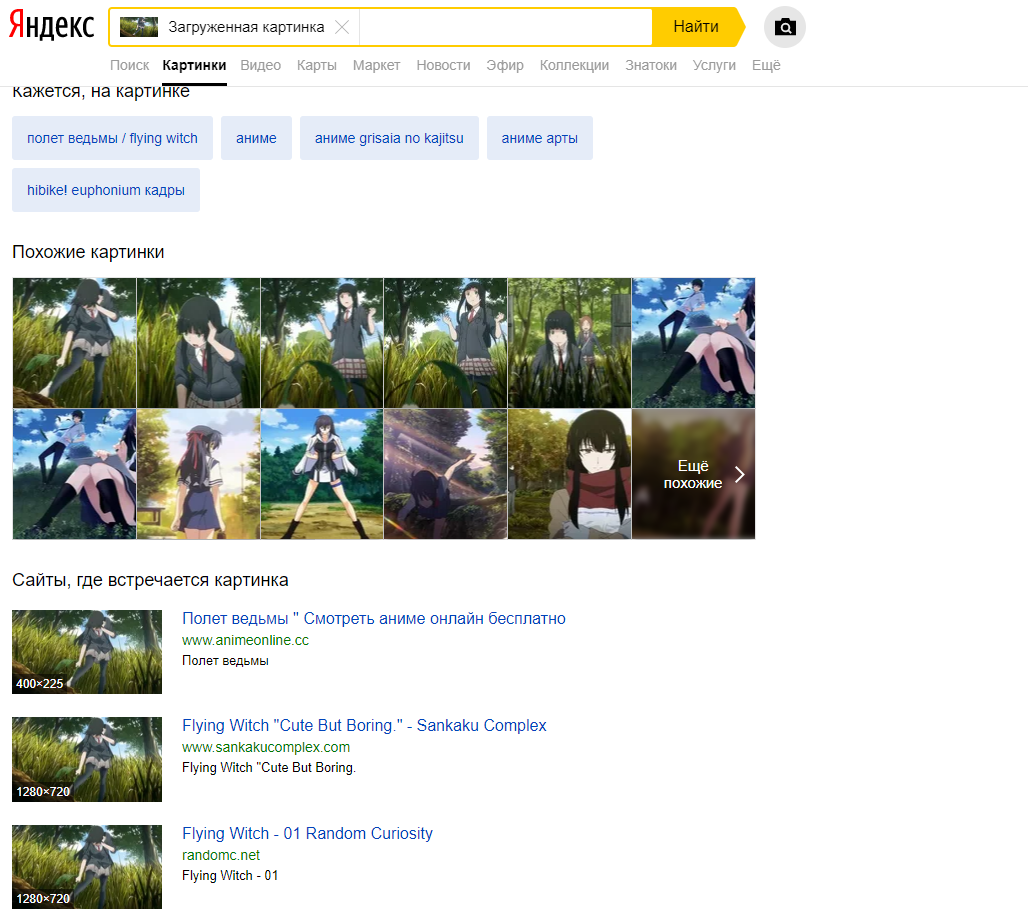Viewport: 1028px width, 915px height.
Task: Switch to the Поиск tab
Action: click(129, 66)
